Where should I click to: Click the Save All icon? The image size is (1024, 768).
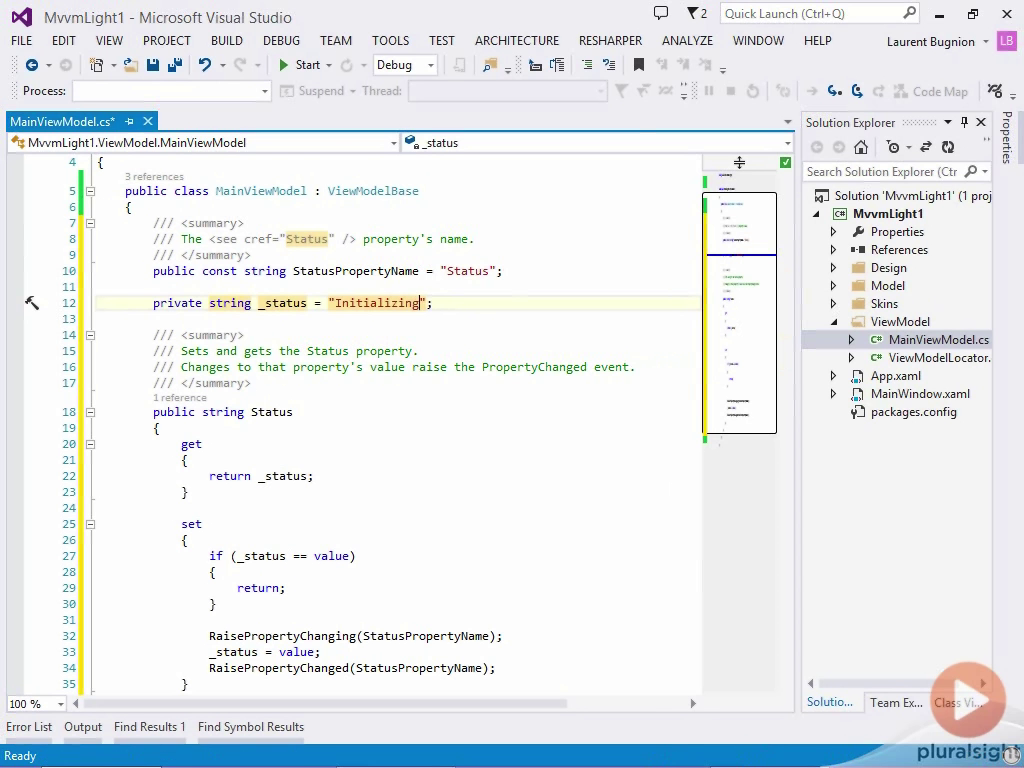point(175,65)
